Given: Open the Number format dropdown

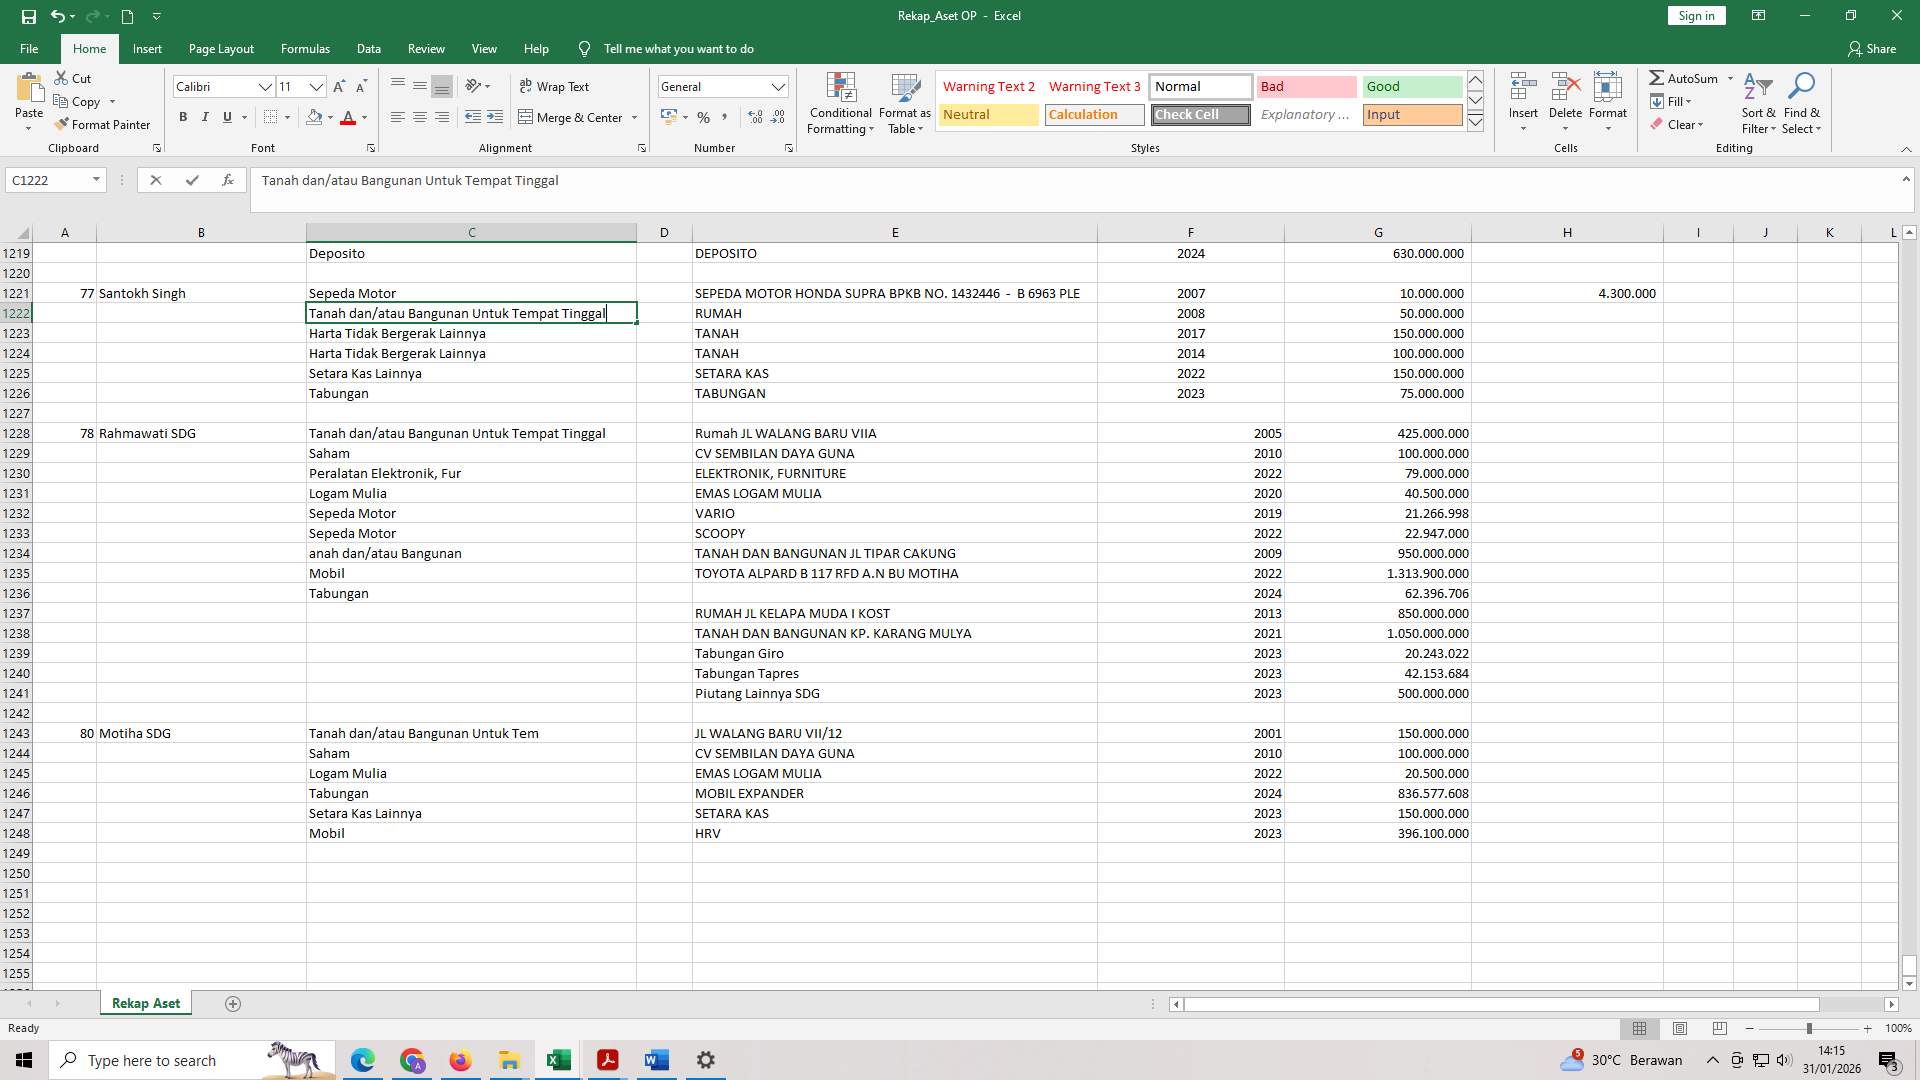Looking at the screenshot, I should pyautogui.click(x=779, y=86).
